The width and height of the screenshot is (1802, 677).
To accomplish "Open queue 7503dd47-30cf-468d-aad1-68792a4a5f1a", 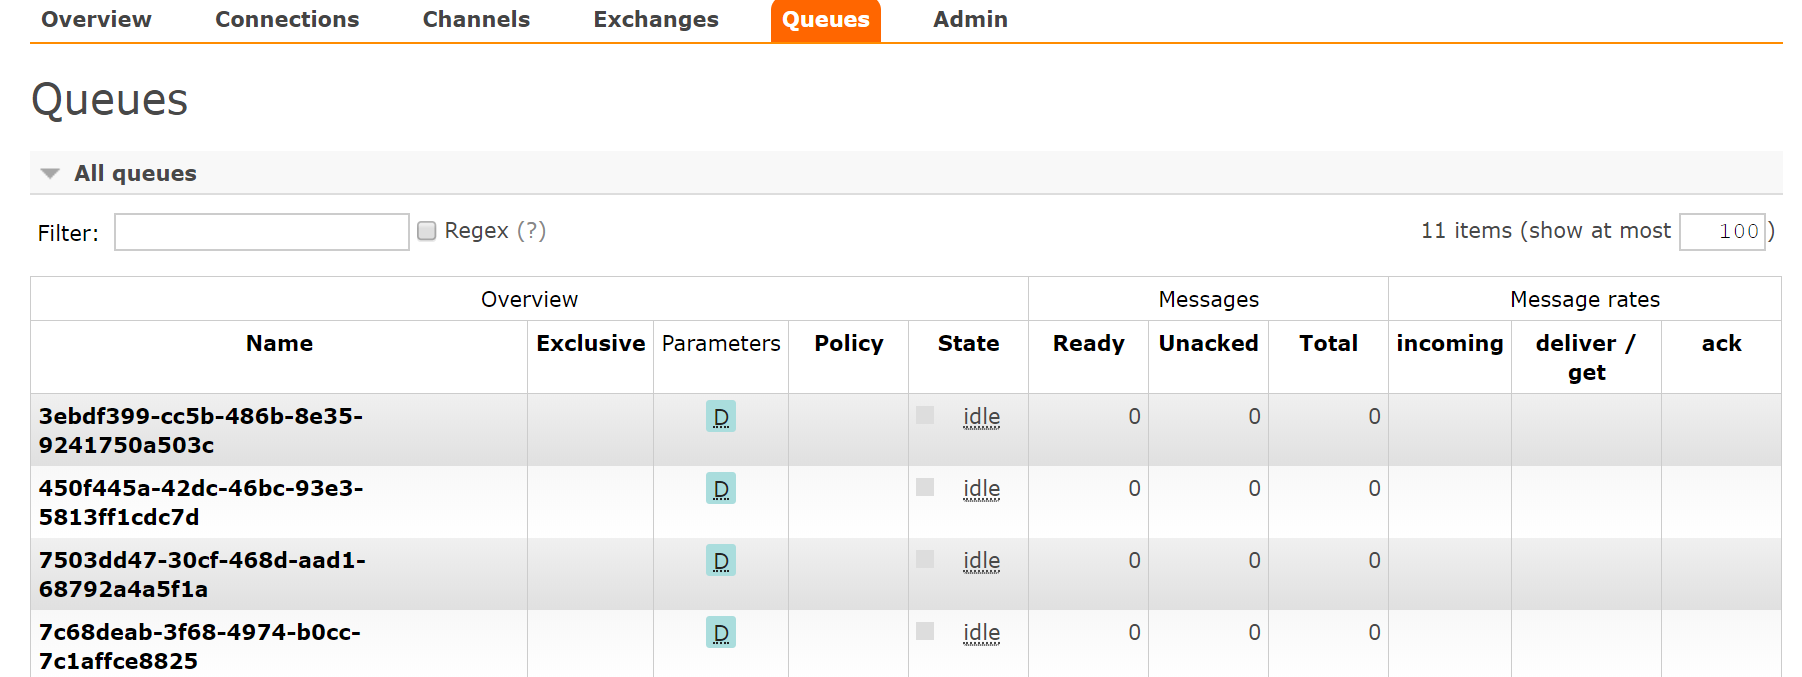I will click(x=201, y=574).
